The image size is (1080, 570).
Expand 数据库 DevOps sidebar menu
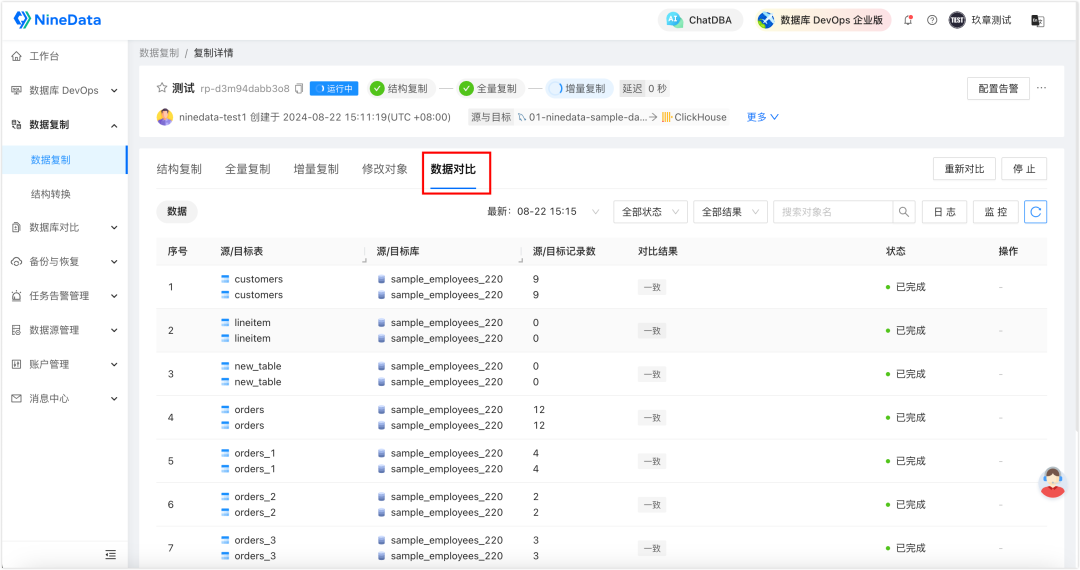(x=64, y=90)
